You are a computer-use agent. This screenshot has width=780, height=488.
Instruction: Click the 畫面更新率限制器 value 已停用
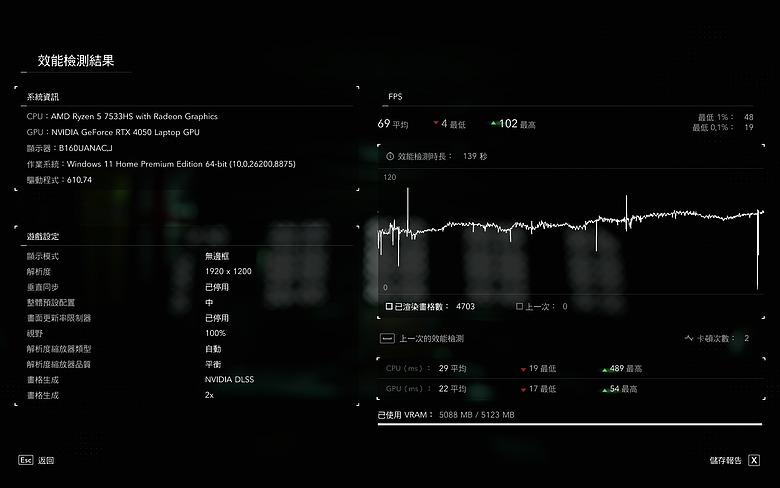tap(217, 318)
